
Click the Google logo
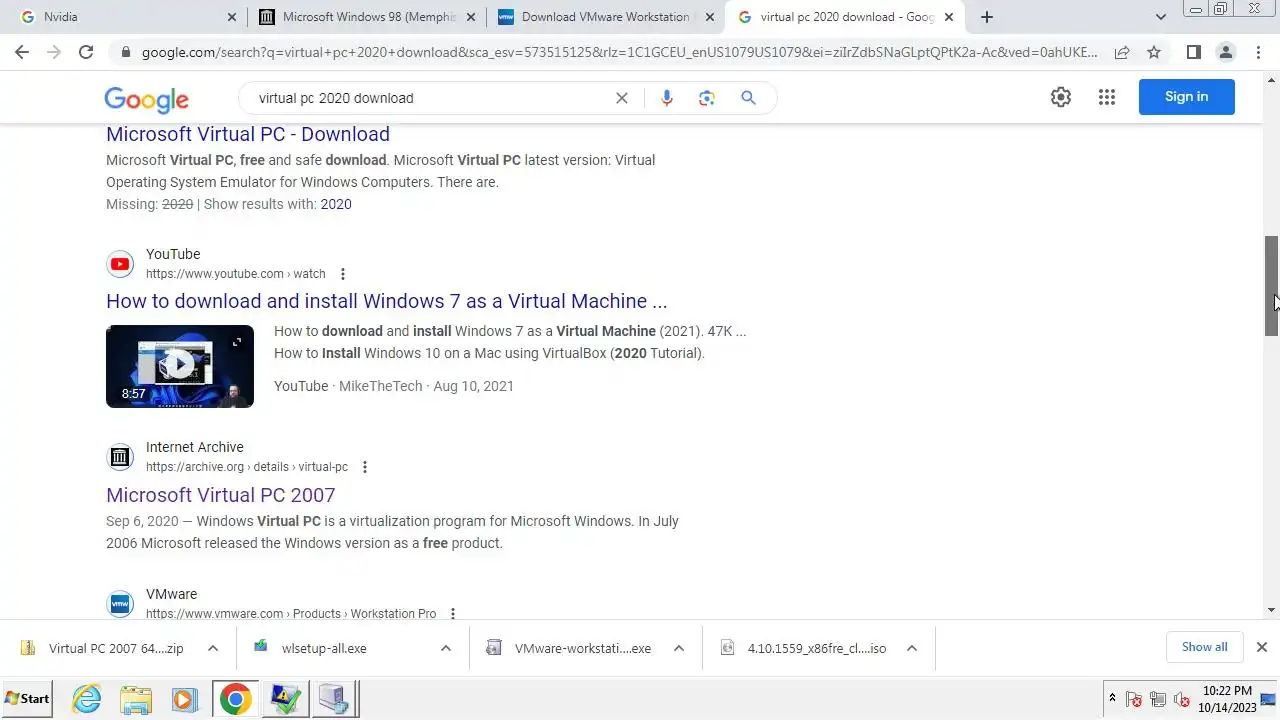point(146,99)
